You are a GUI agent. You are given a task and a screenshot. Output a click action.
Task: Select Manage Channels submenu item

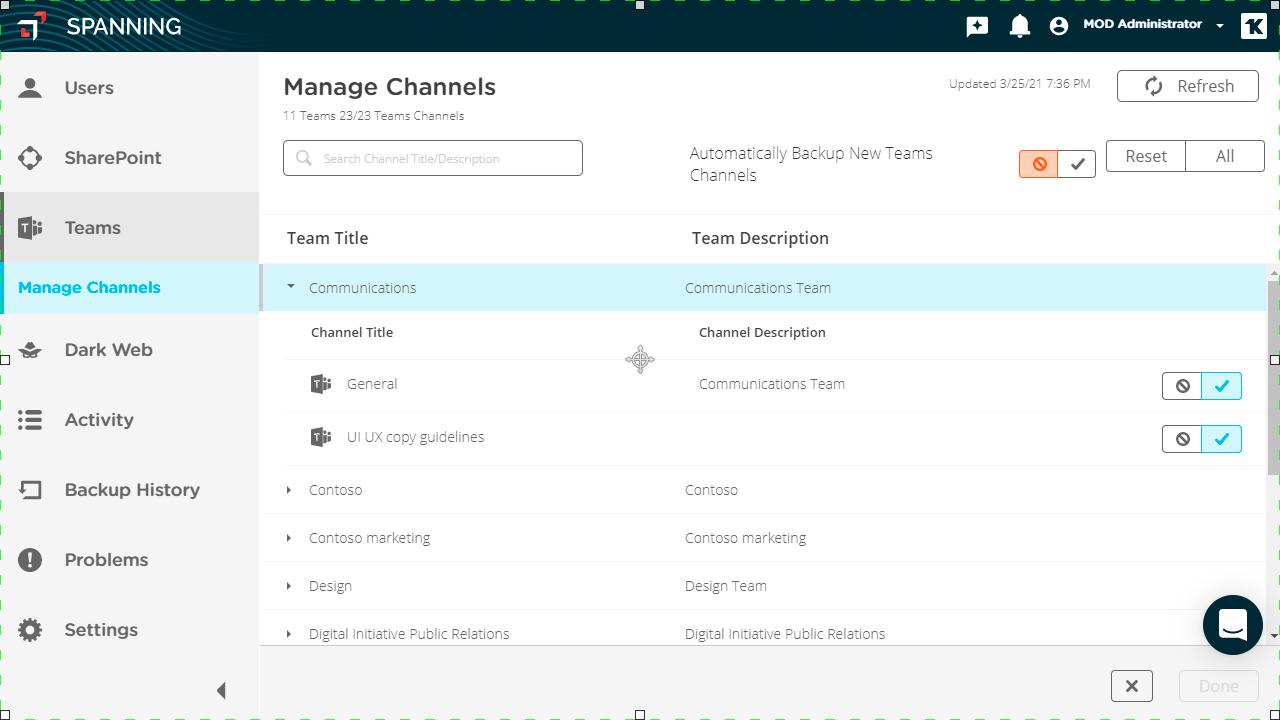coord(129,288)
